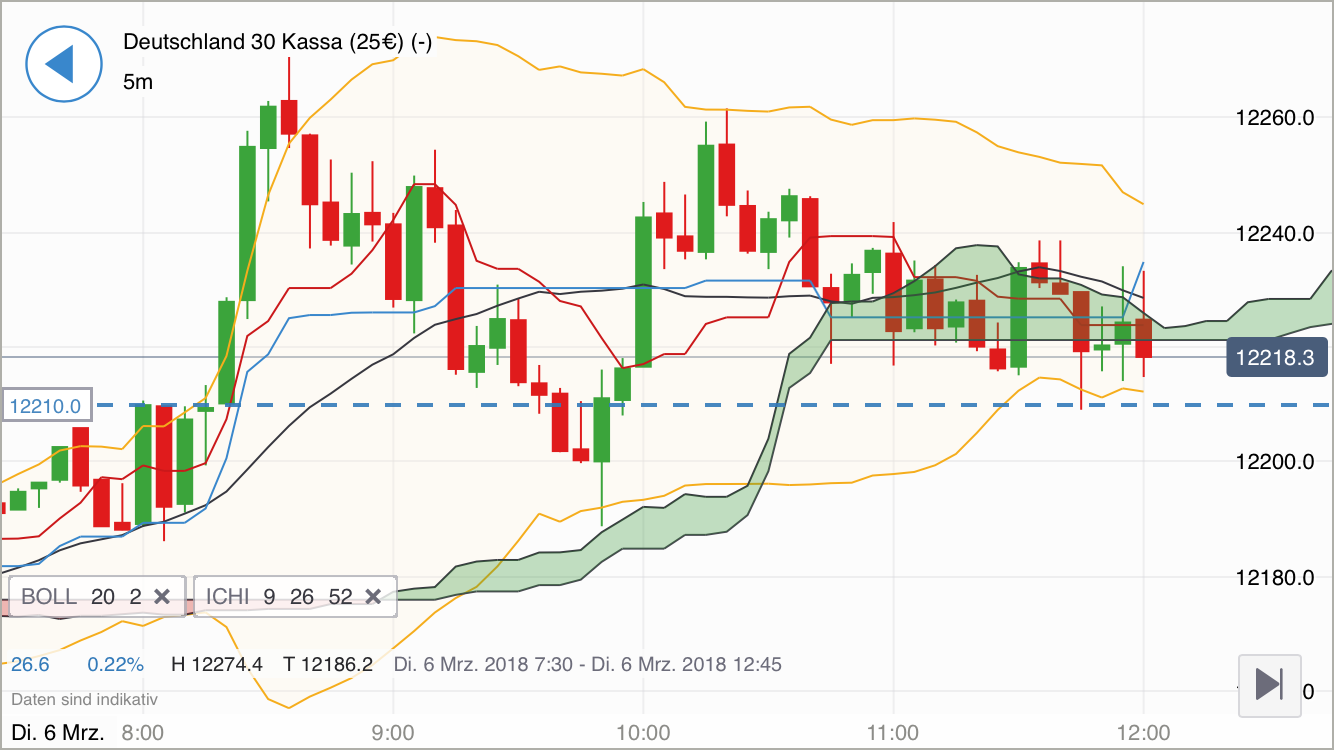Click the title Deutschland 30 Kassa (25€) (-)
Viewport: 1334px width, 750px height.
coord(277,42)
